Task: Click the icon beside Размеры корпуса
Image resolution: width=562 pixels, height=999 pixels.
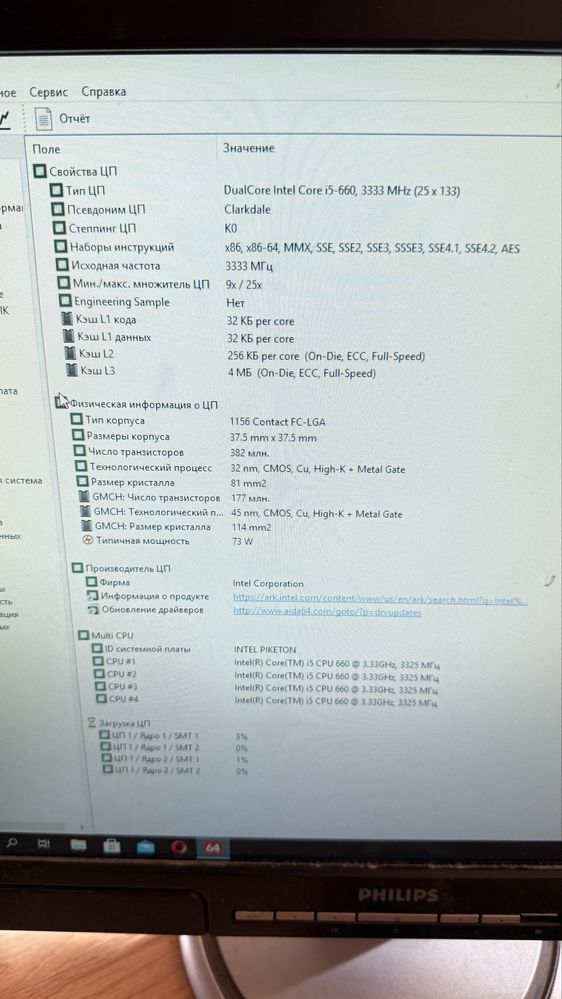Action: coord(78,436)
